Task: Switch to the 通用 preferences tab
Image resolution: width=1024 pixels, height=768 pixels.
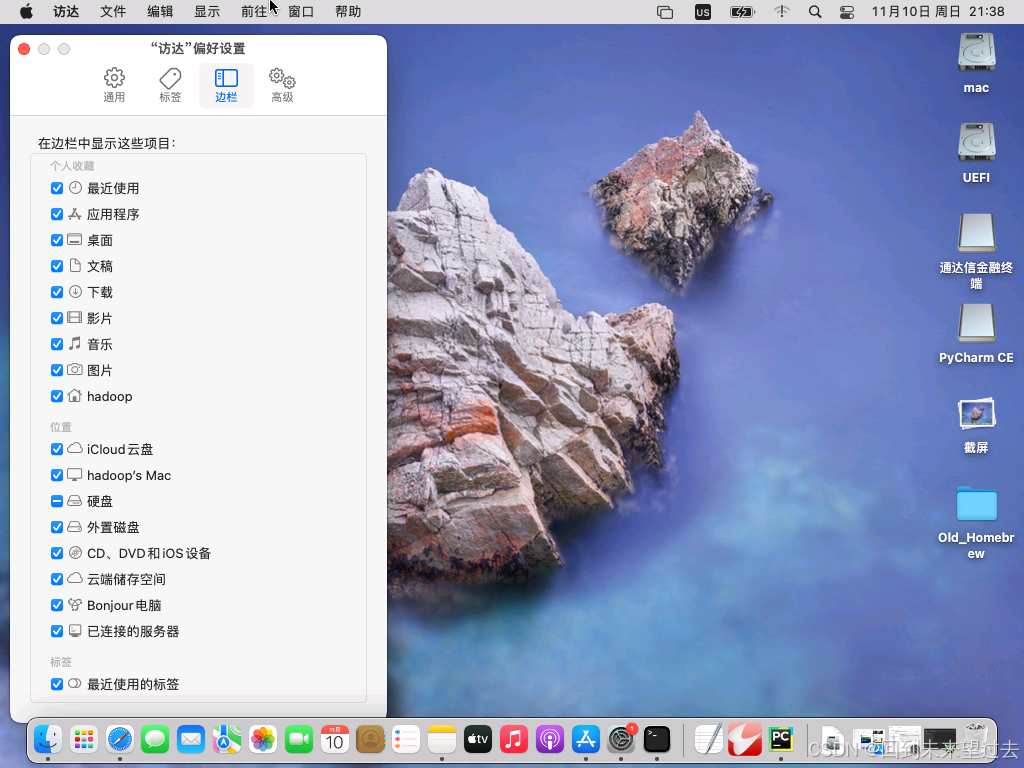Action: (114, 85)
